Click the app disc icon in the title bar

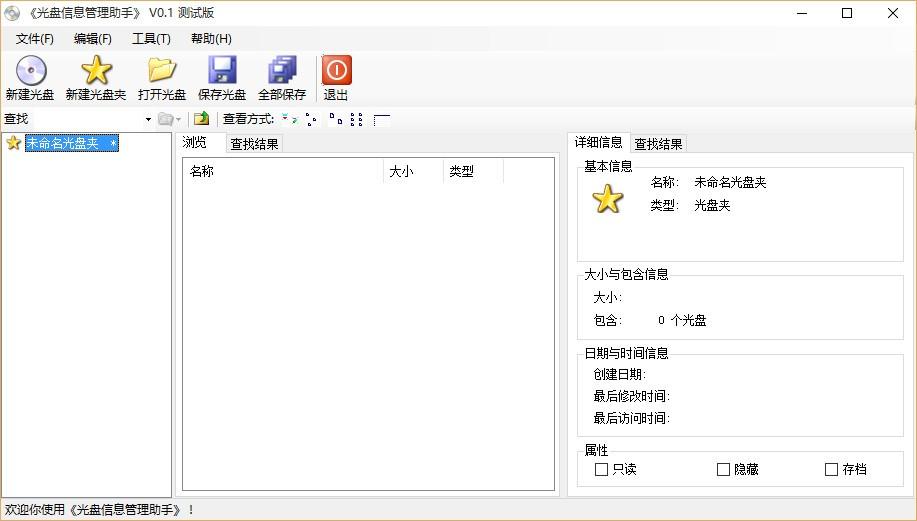(x=12, y=13)
